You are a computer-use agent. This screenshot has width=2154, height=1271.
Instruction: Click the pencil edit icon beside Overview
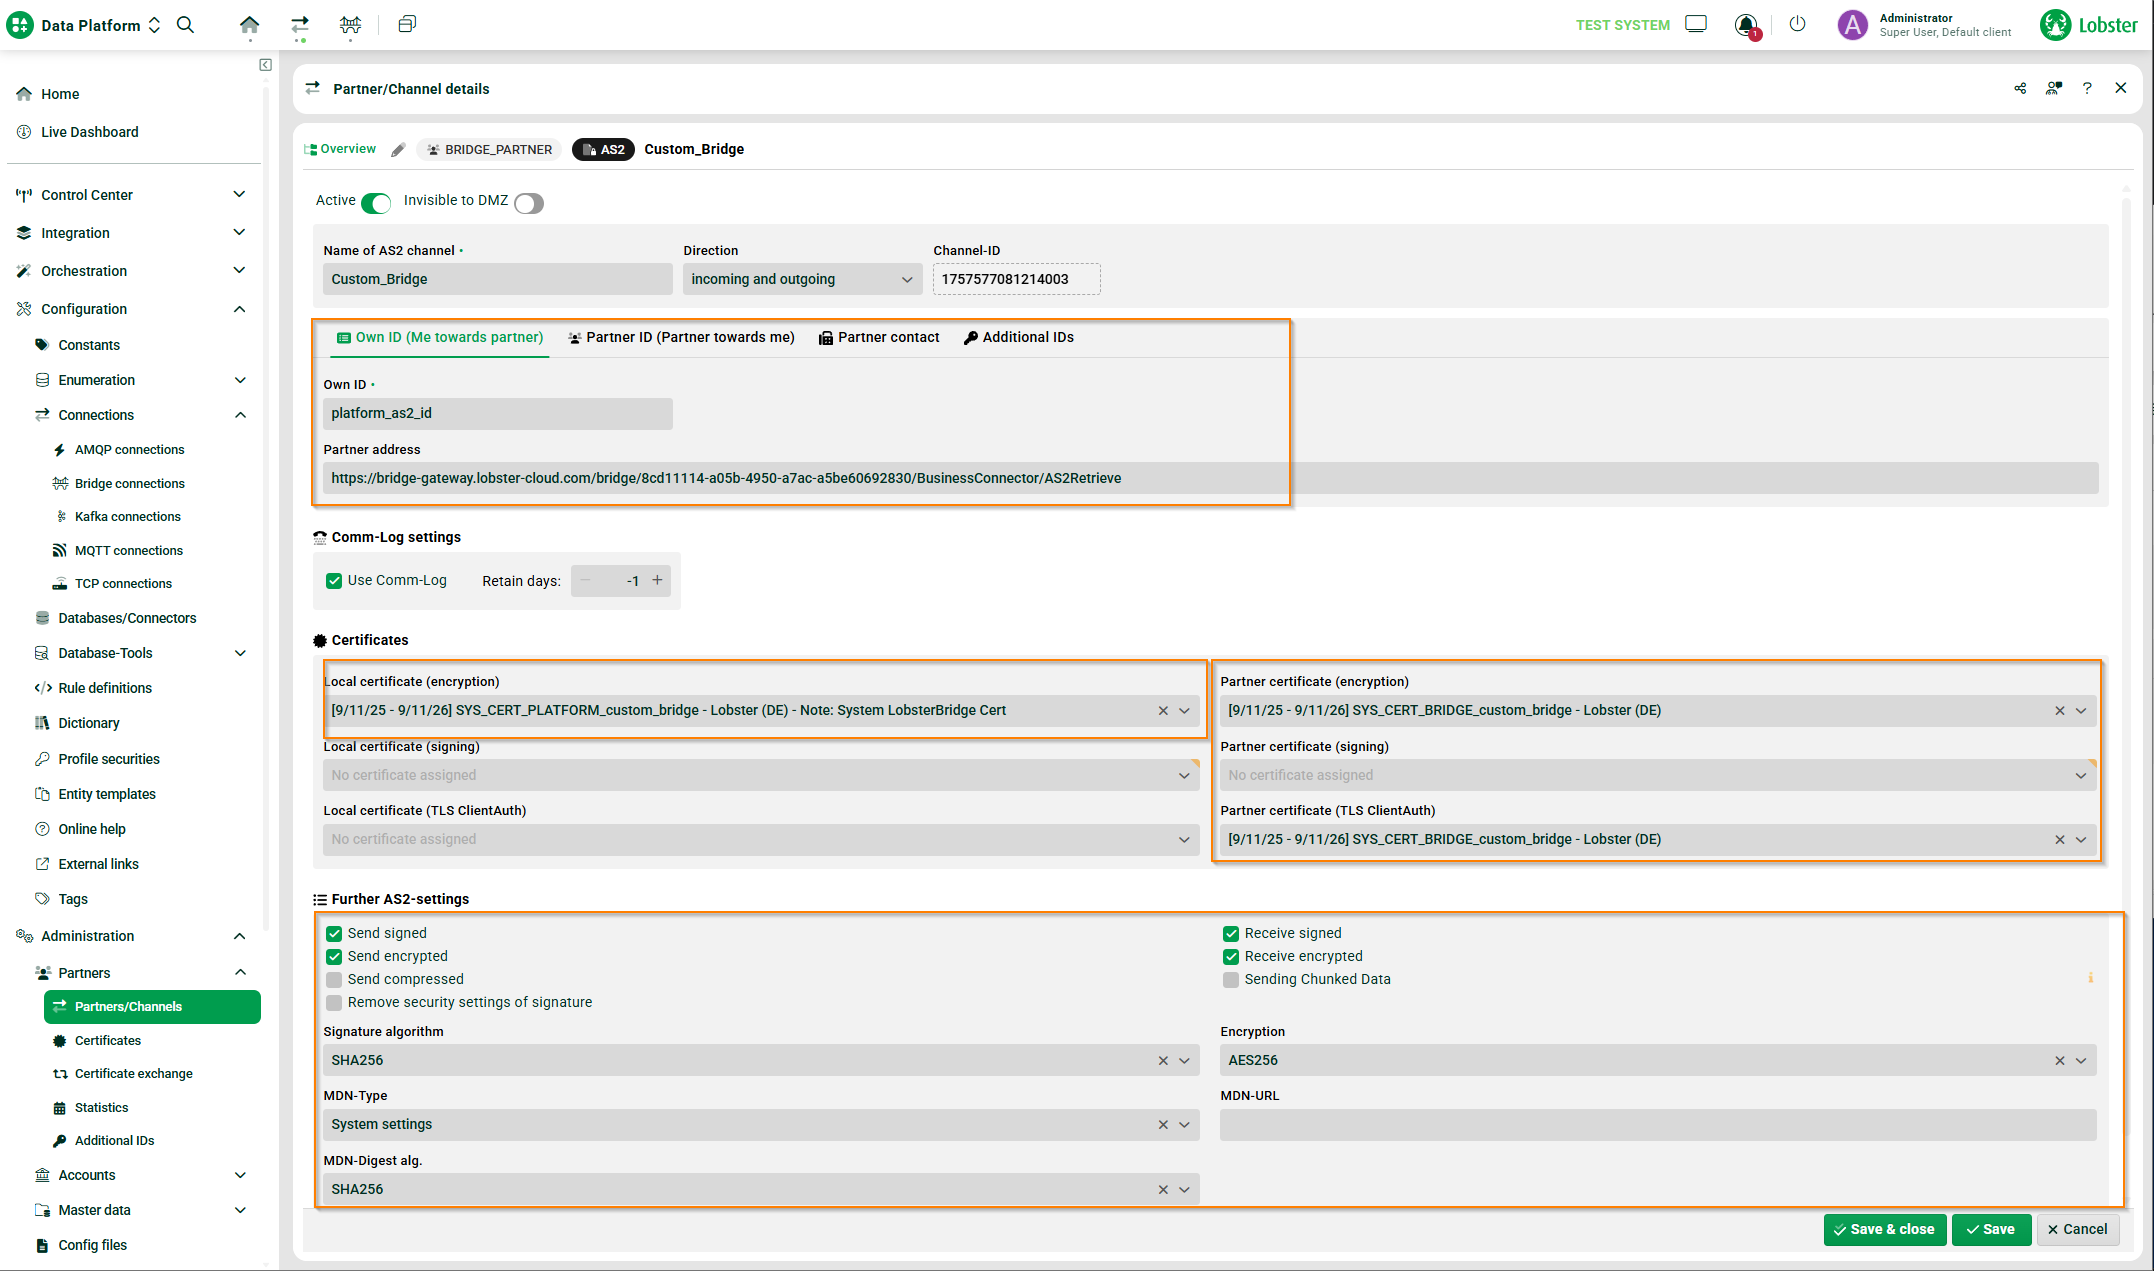click(398, 150)
